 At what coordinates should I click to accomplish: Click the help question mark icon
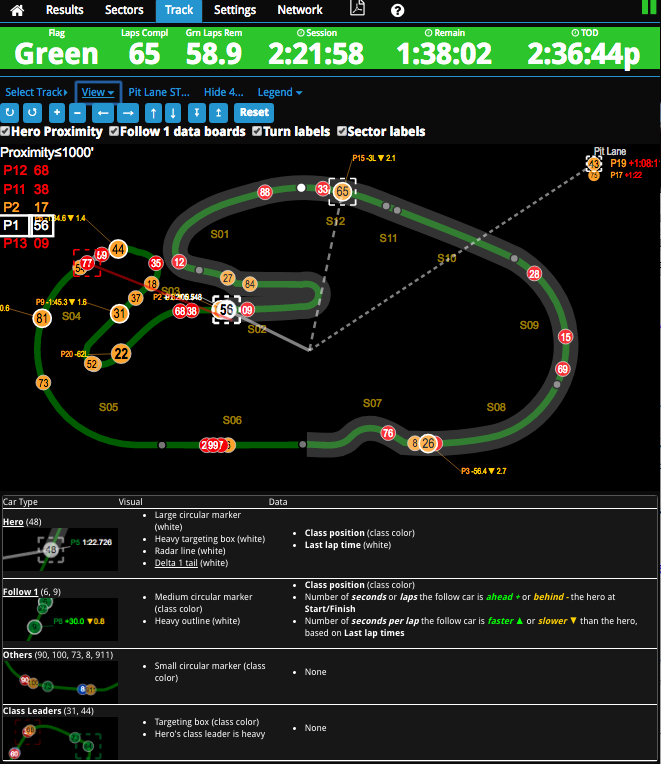tap(397, 10)
